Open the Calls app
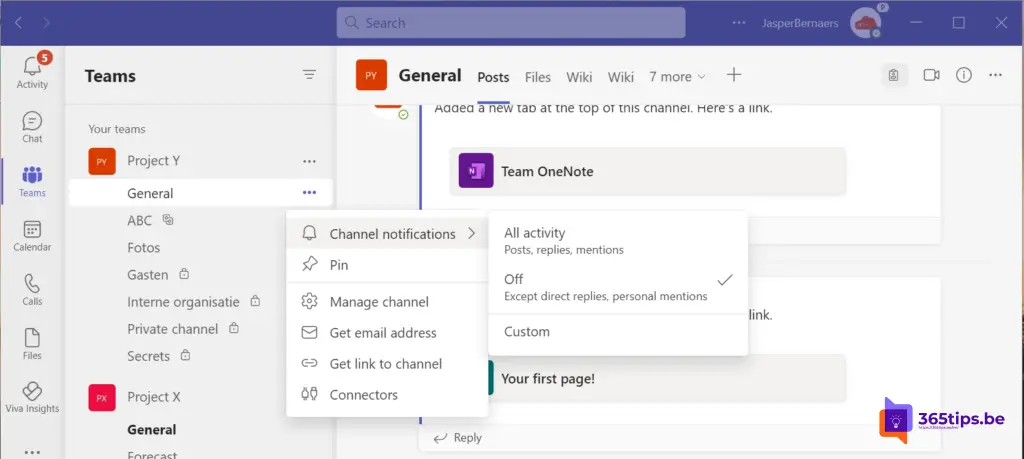Image resolution: width=1024 pixels, height=459 pixels. click(32, 290)
